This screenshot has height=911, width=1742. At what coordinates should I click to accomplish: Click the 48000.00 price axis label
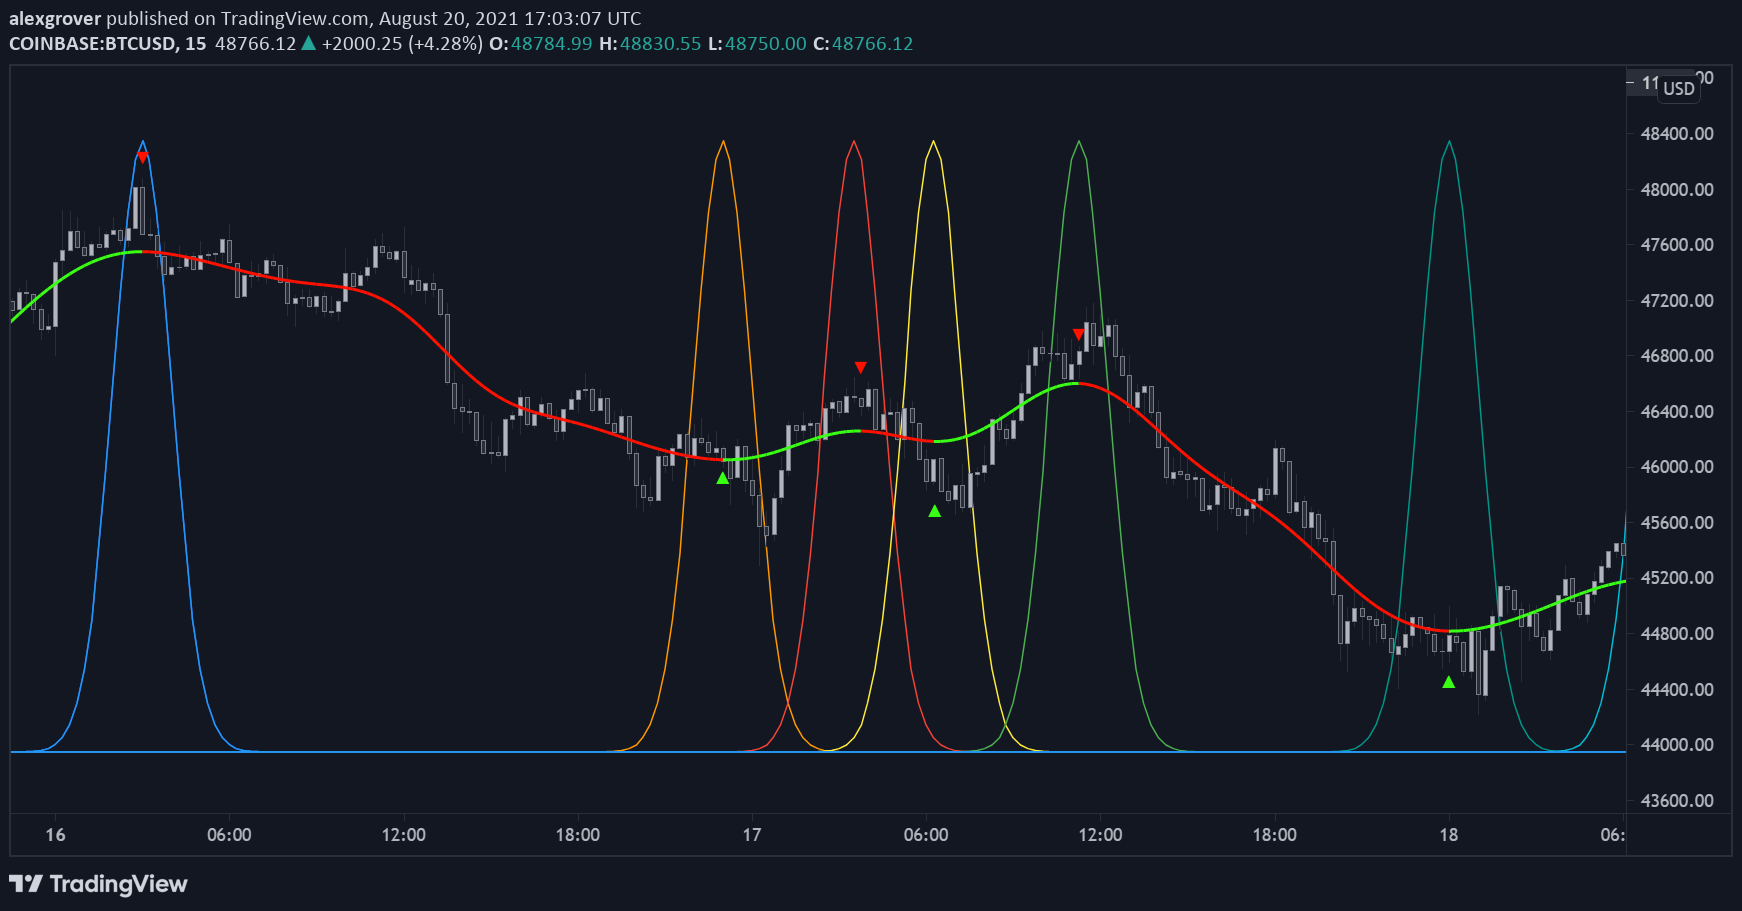(x=1677, y=190)
